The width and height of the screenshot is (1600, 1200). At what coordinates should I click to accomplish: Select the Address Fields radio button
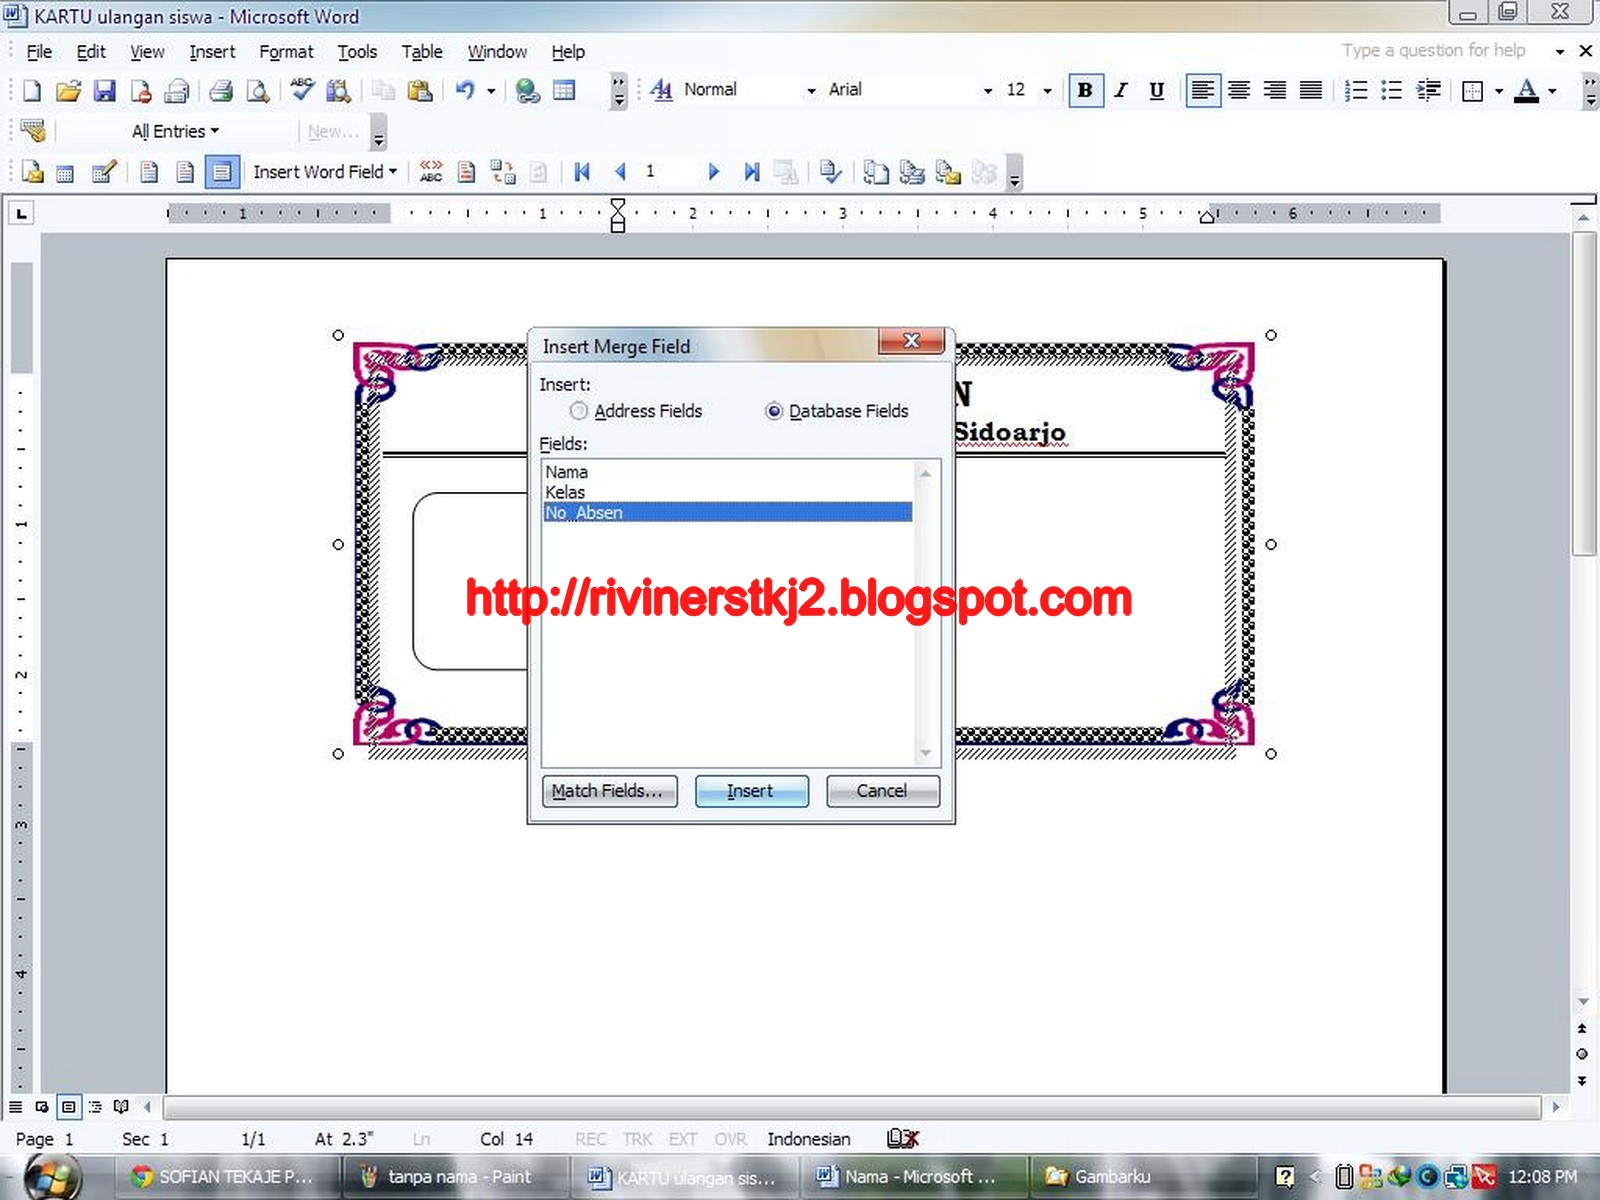click(578, 411)
